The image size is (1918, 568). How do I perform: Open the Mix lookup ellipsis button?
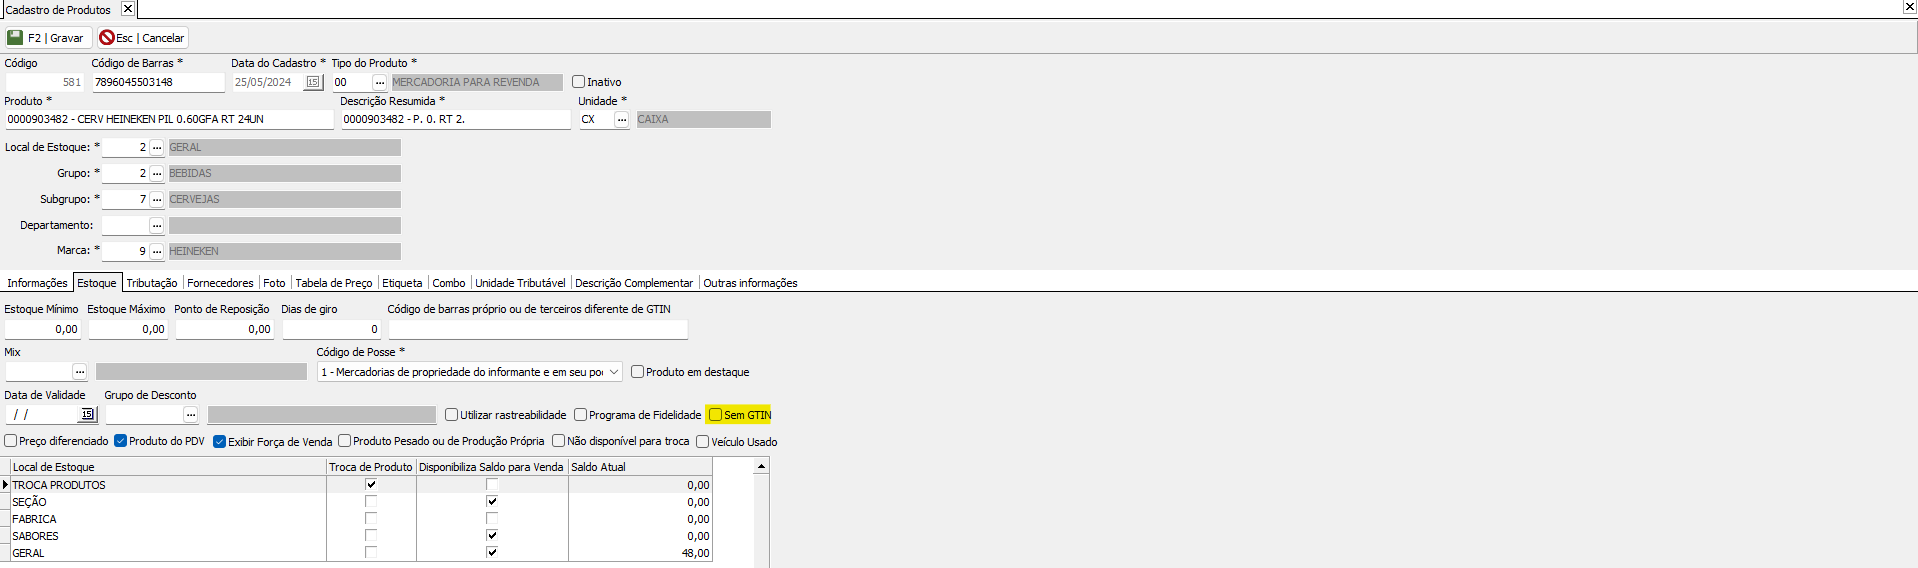80,372
